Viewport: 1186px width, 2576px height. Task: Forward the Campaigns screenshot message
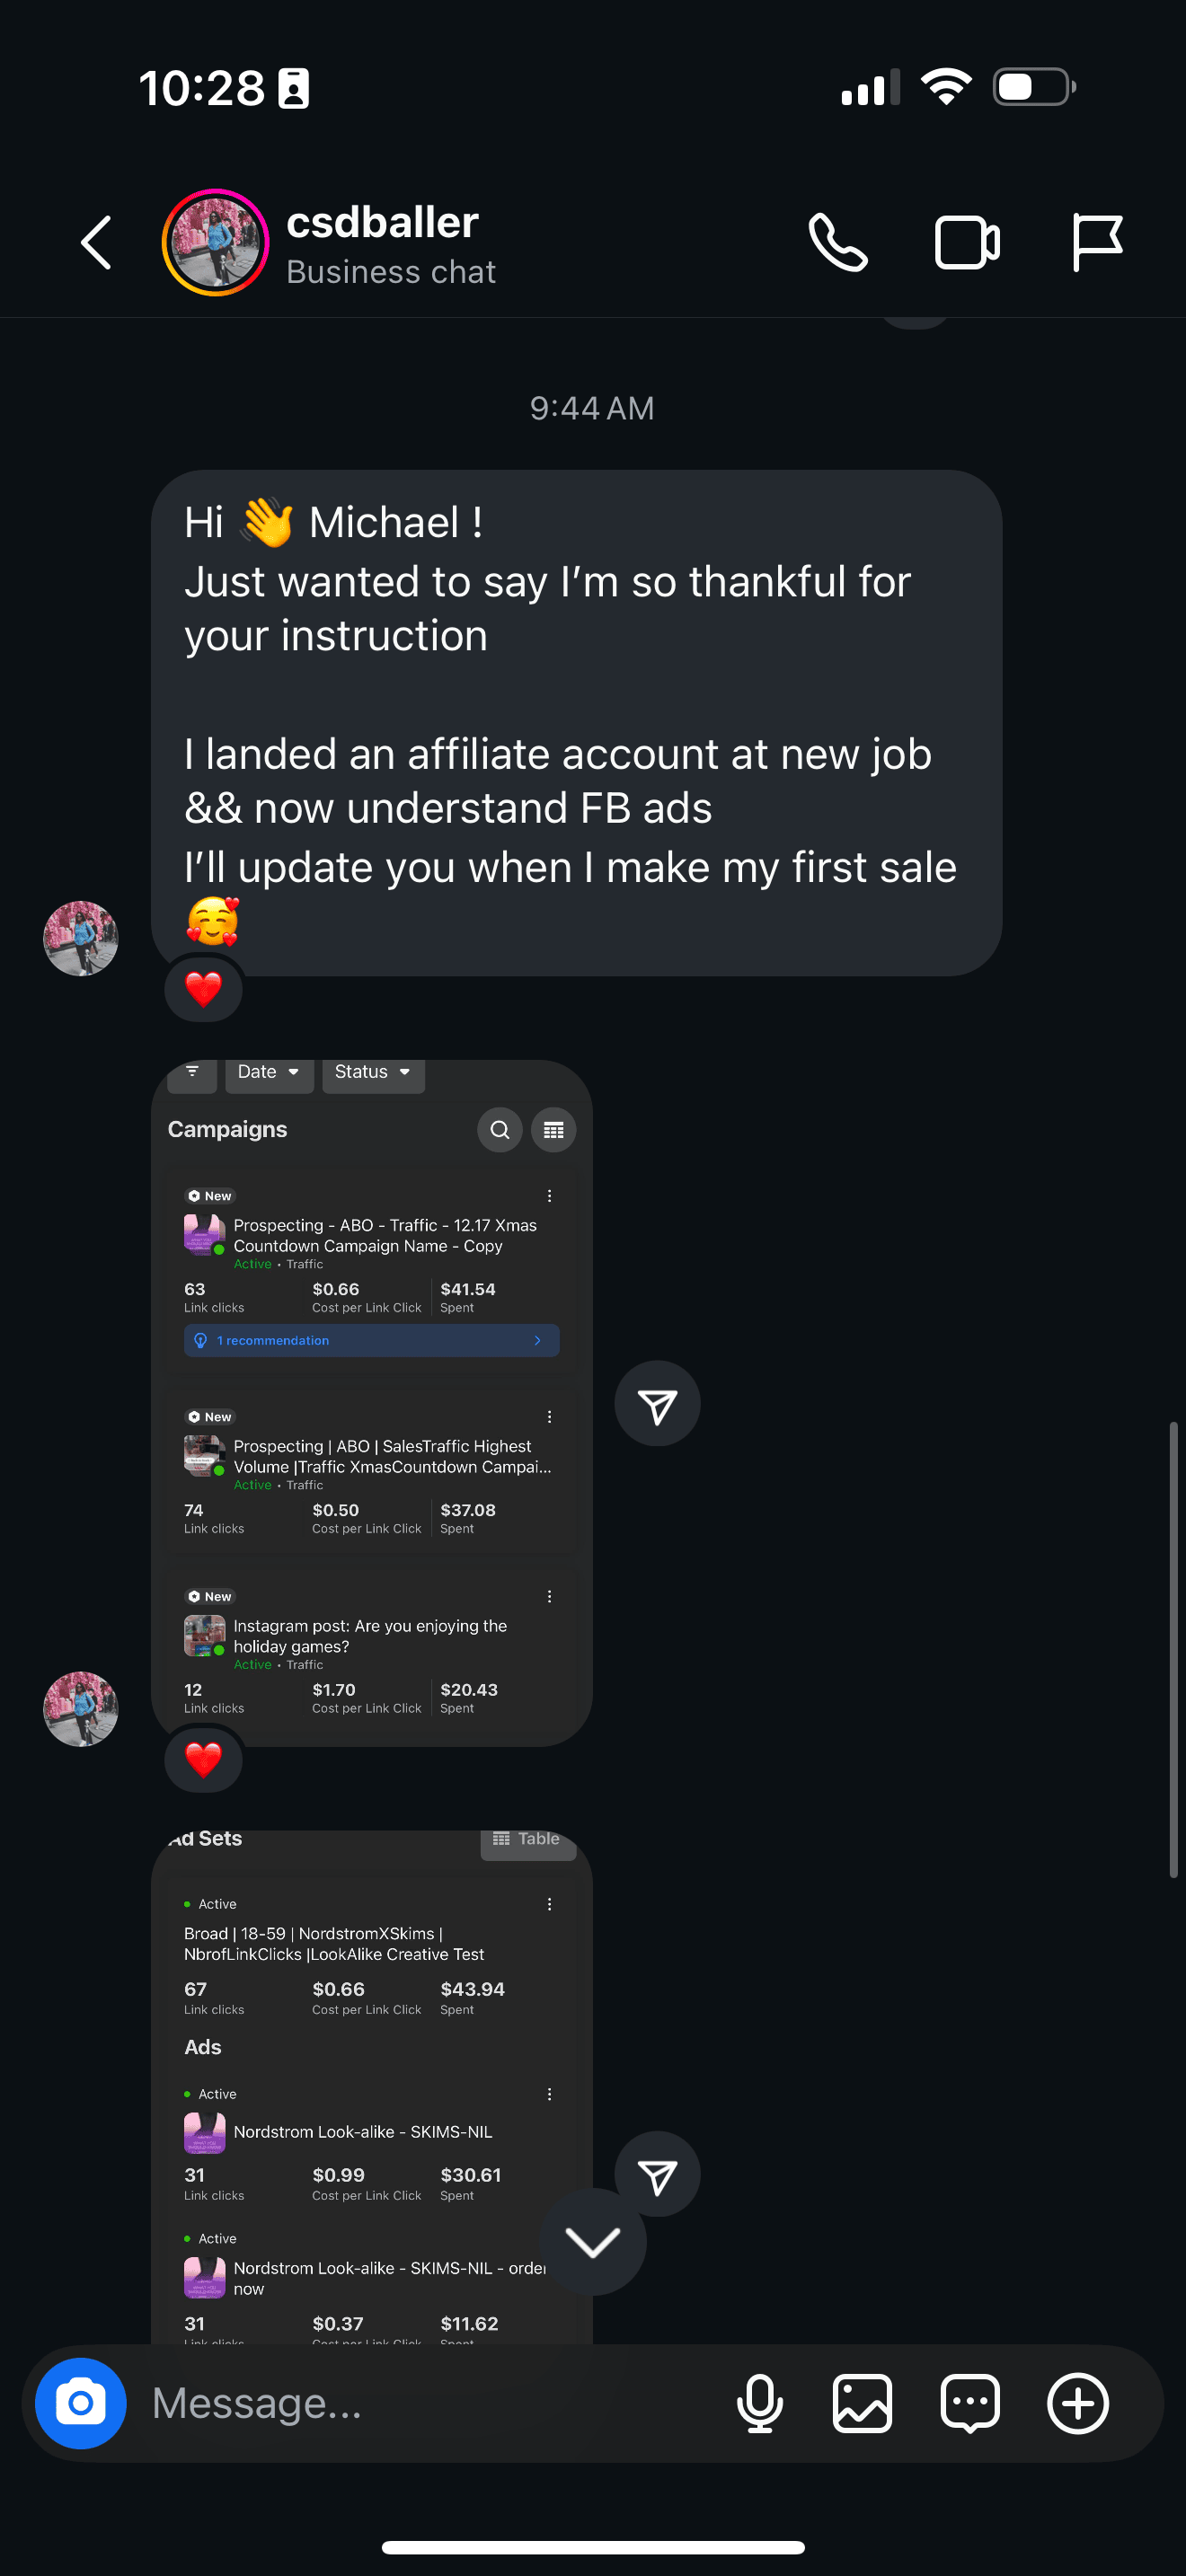coord(657,1404)
